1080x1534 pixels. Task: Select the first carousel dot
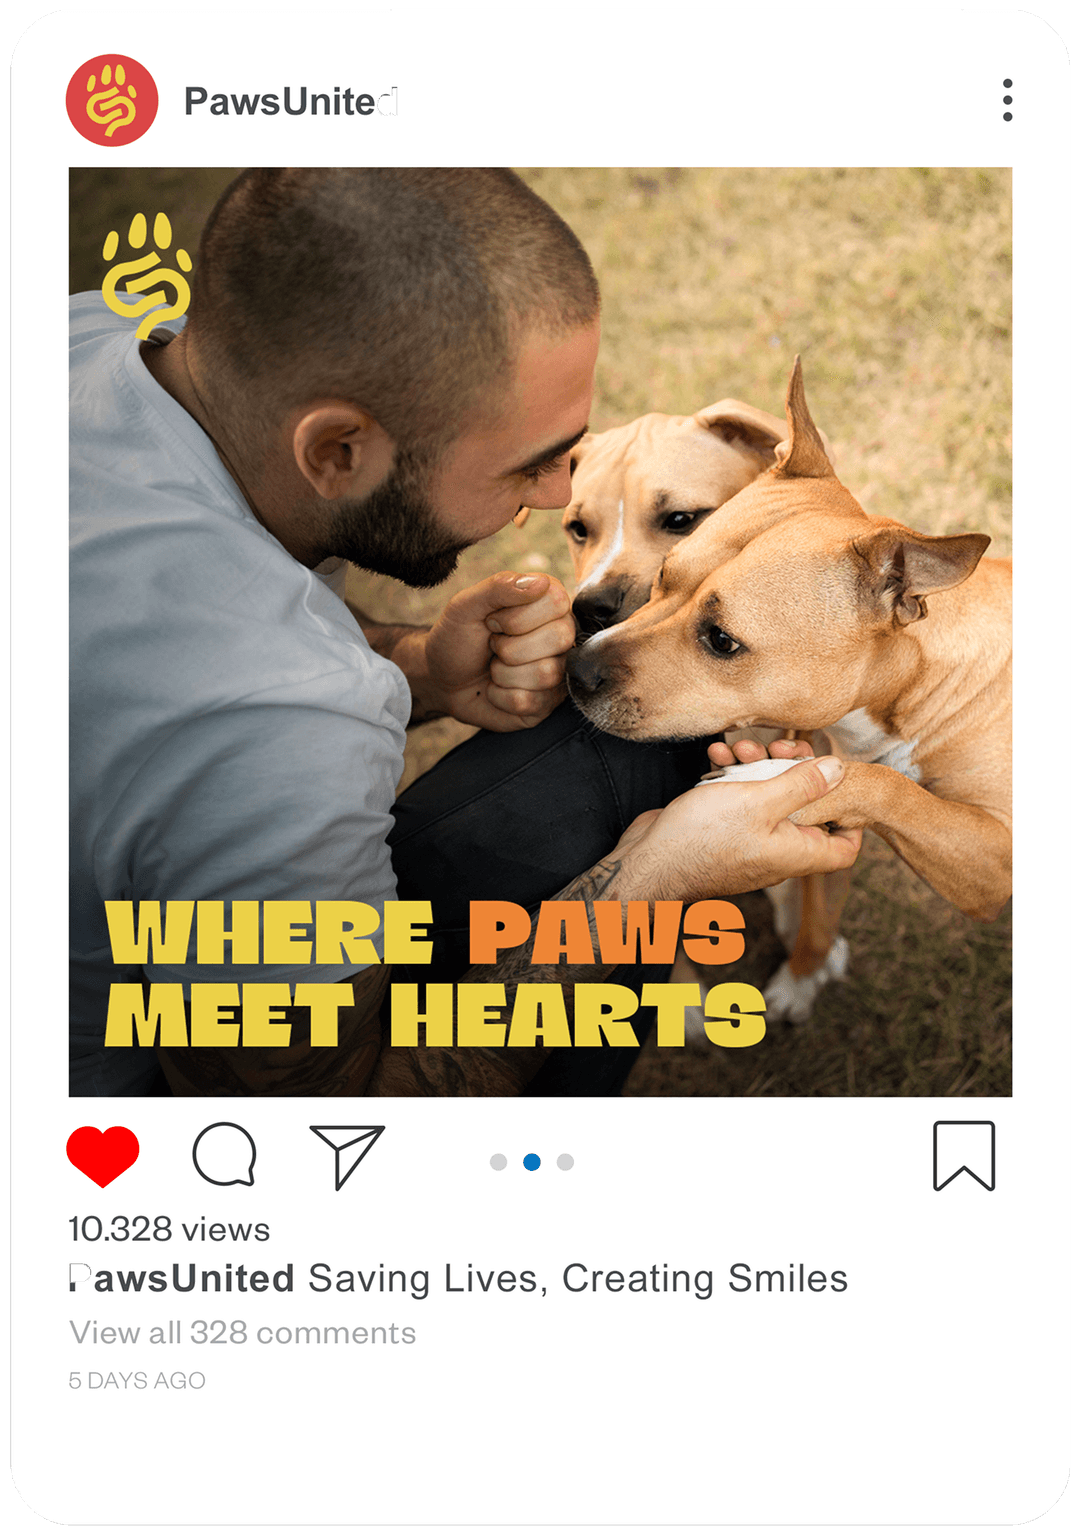click(499, 1162)
